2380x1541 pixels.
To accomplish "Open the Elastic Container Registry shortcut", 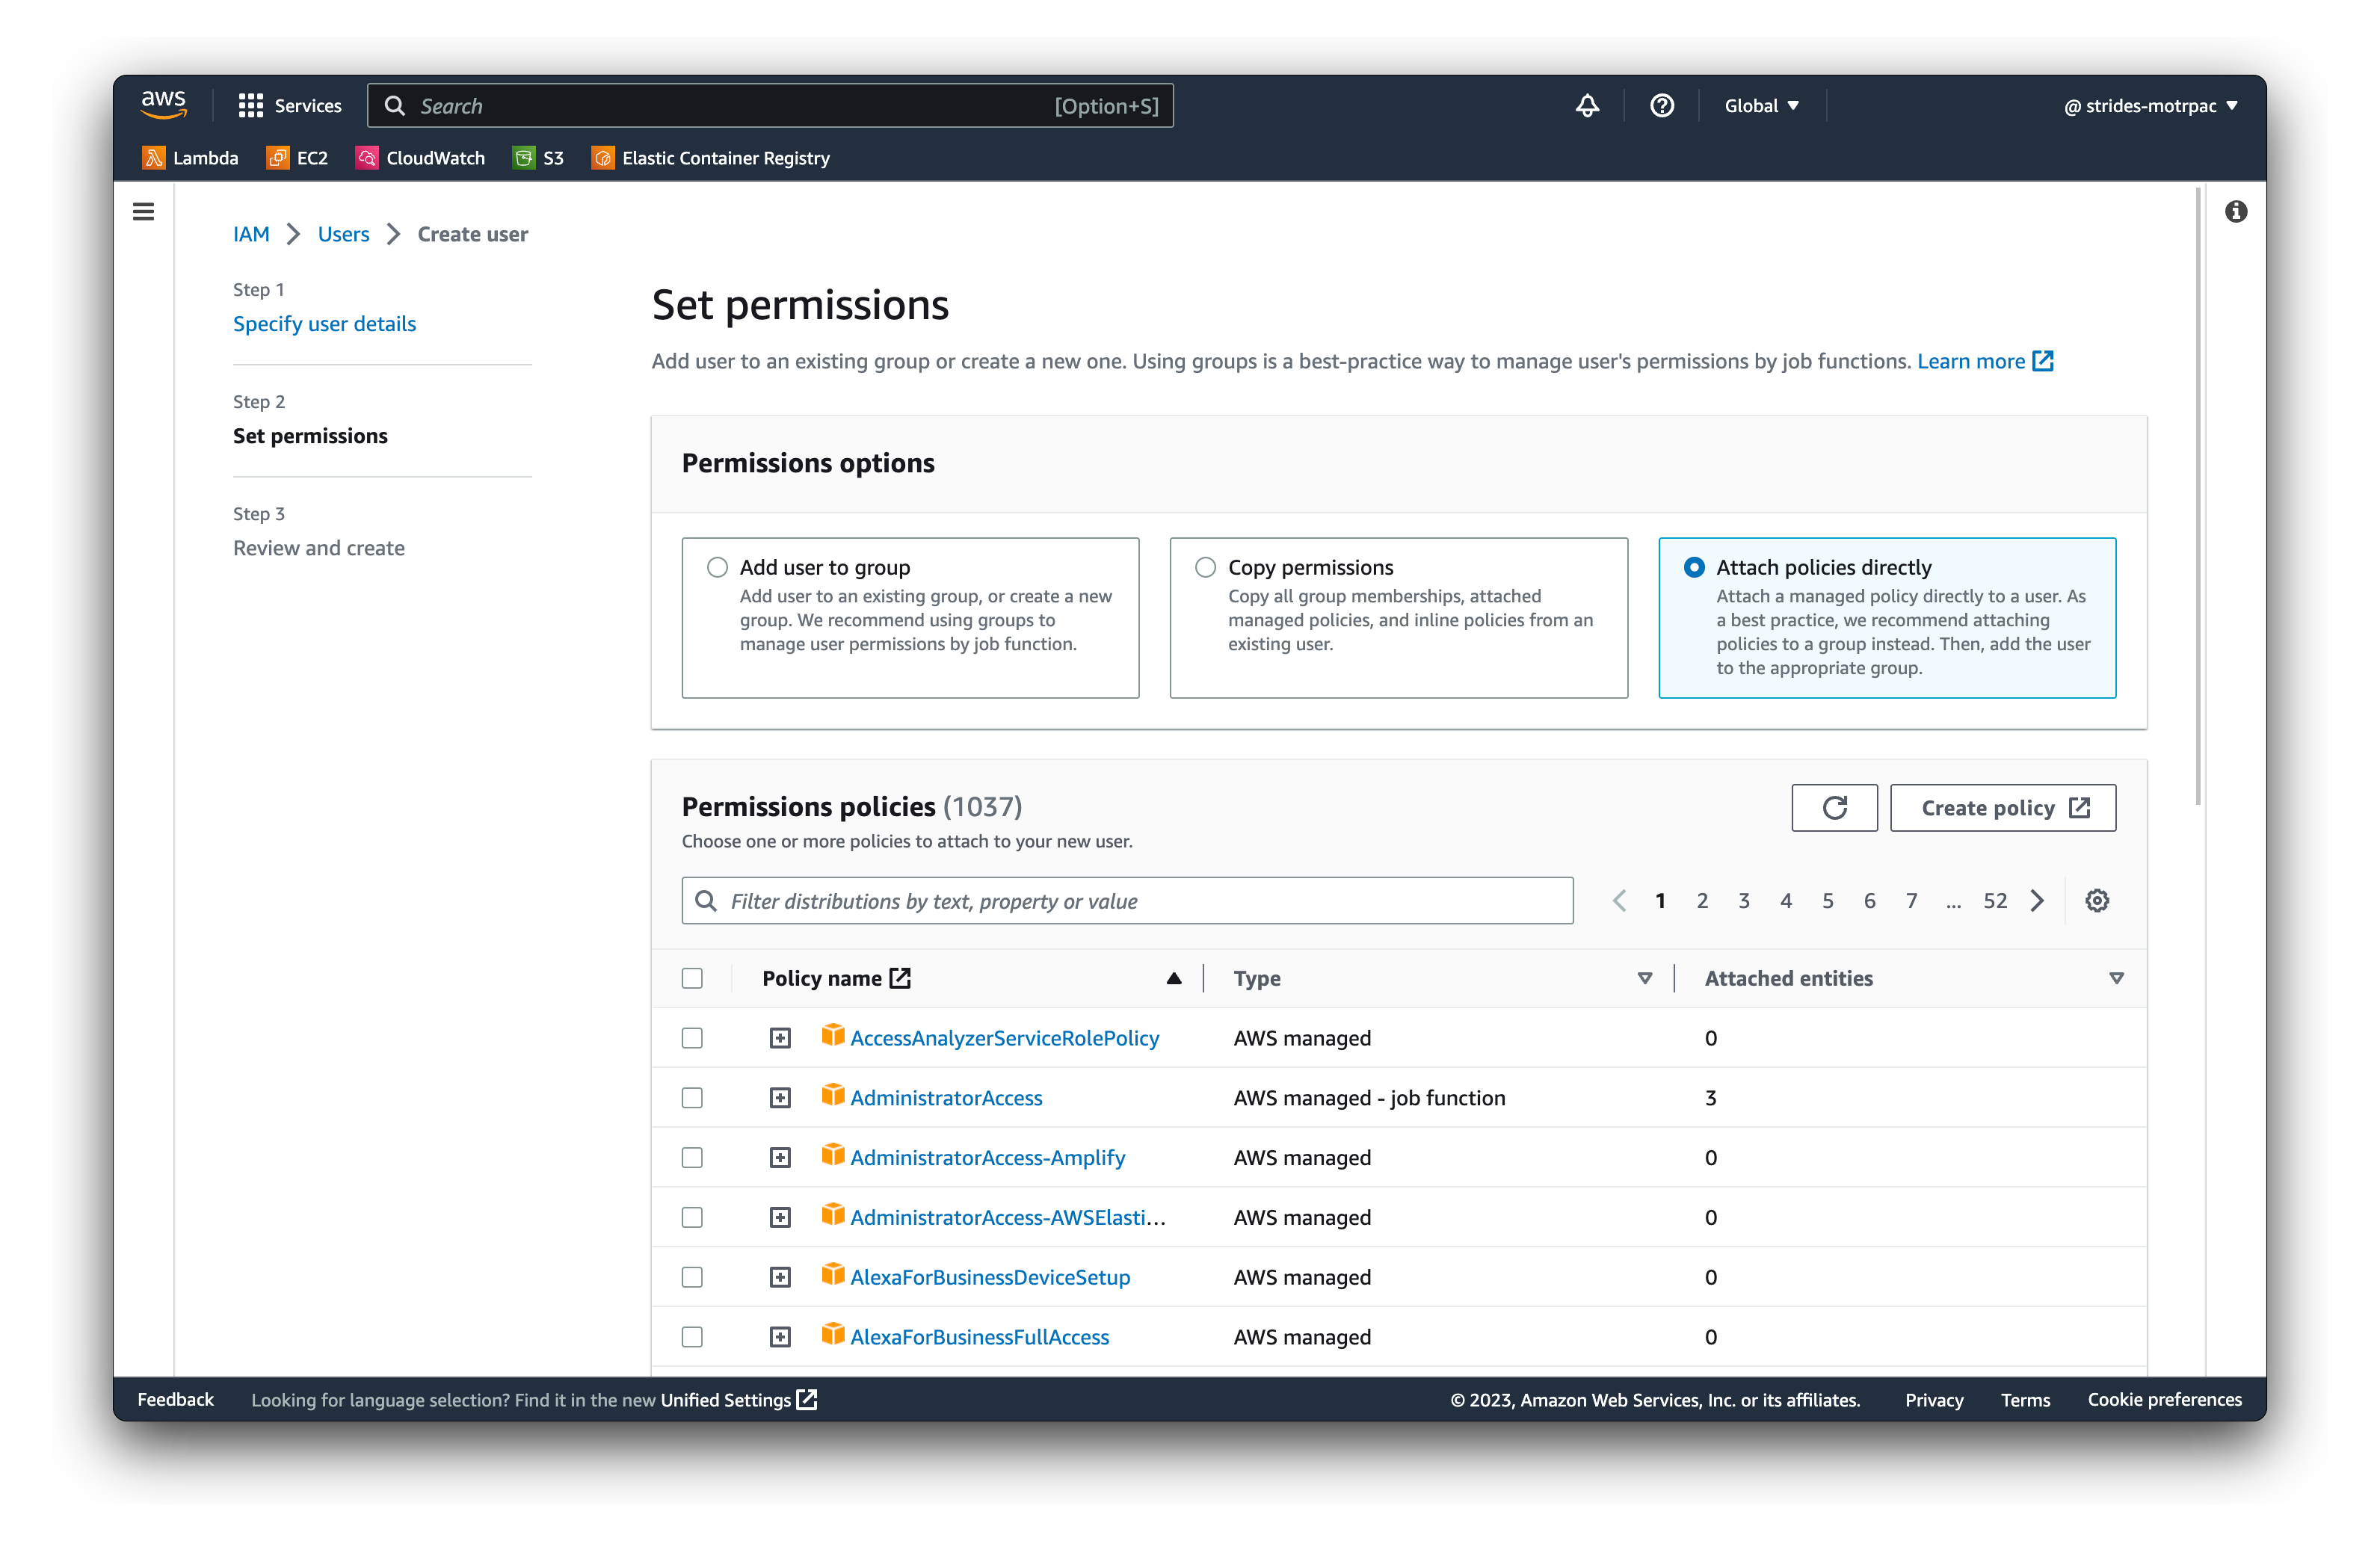I will (711, 158).
